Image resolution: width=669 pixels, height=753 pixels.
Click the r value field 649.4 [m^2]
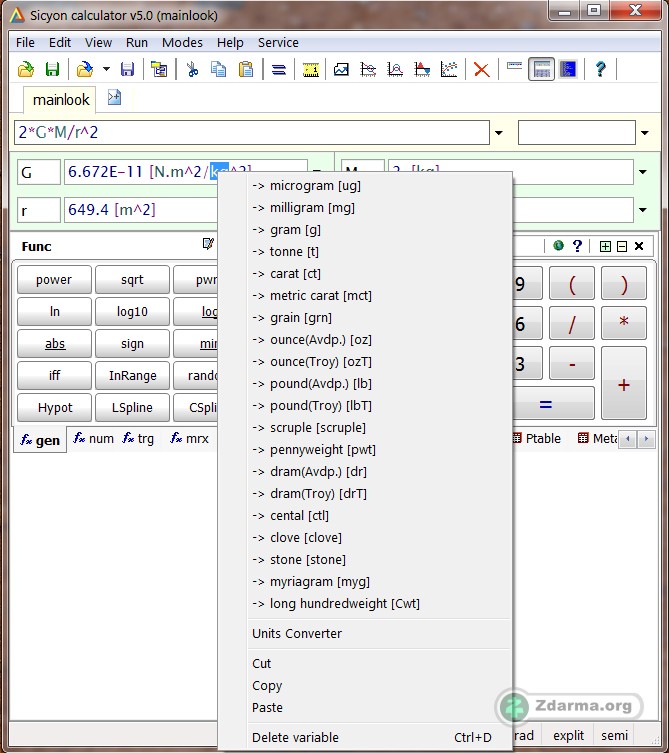tap(141, 210)
